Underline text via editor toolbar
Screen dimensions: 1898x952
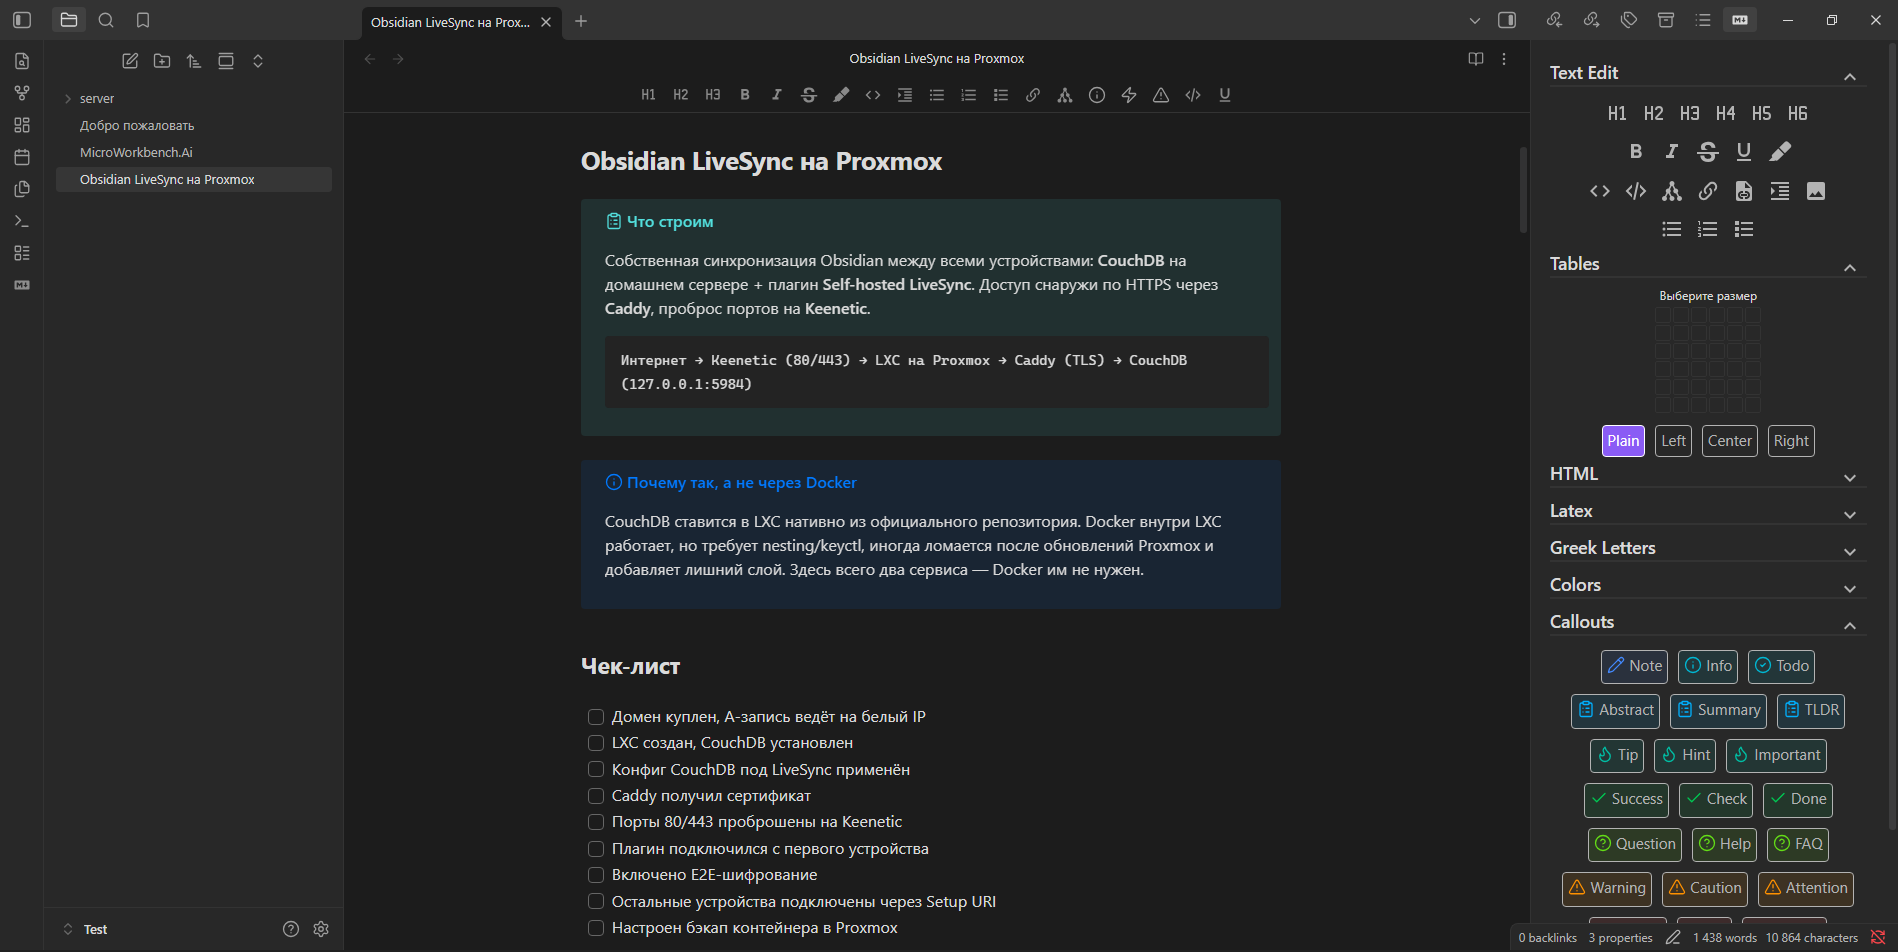click(x=1225, y=95)
